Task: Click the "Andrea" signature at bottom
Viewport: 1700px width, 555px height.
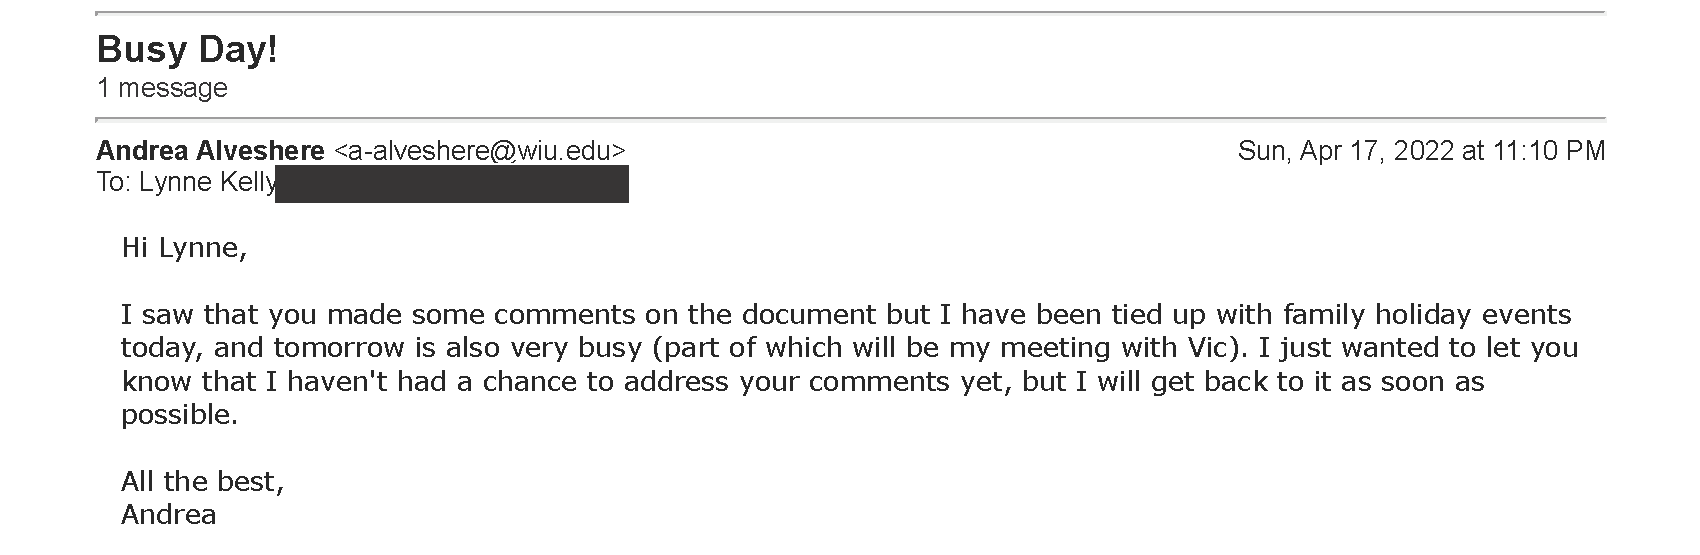Action: coord(169,515)
